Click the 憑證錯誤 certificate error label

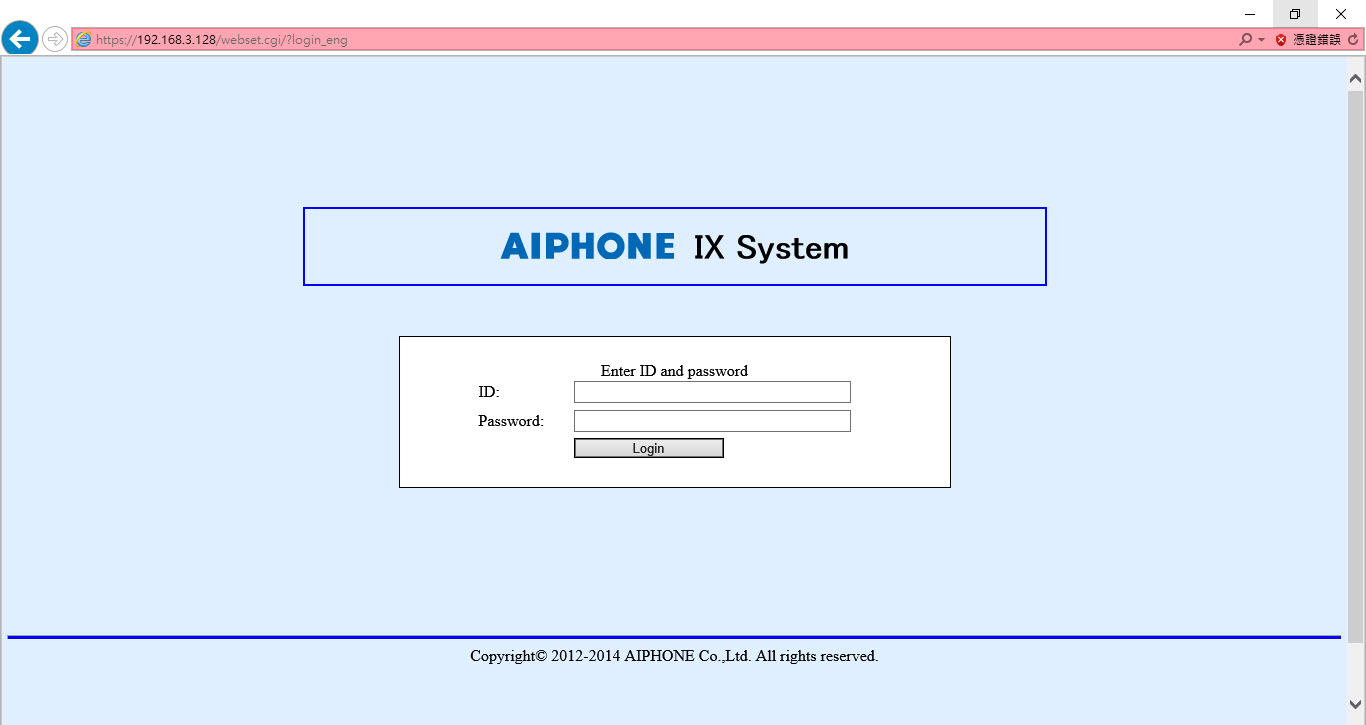point(1316,40)
